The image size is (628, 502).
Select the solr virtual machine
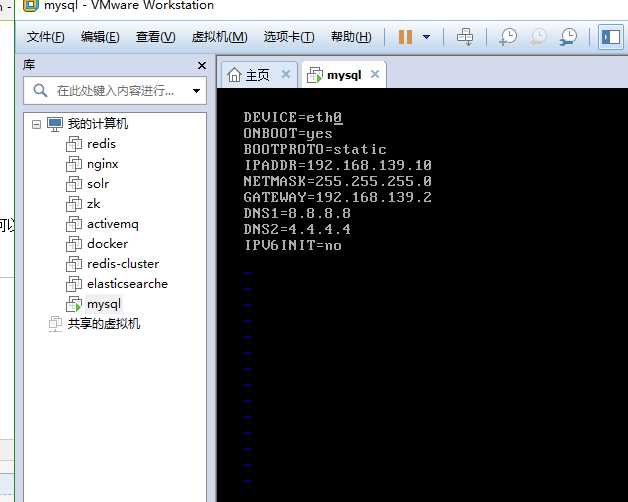pyautogui.click(x=98, y=183)
